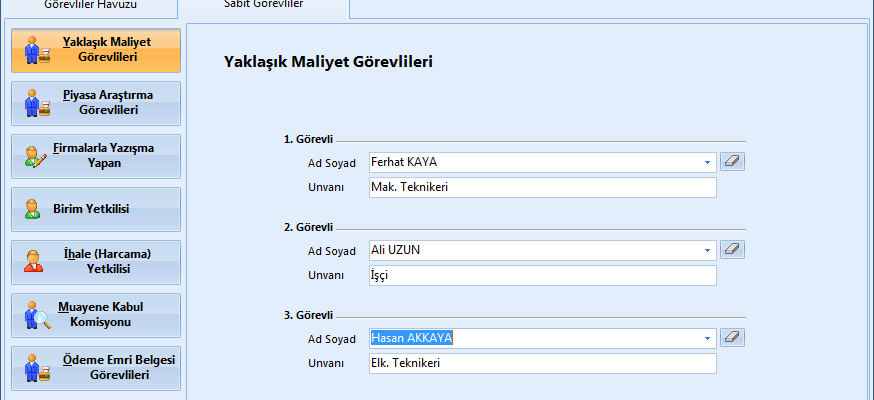
Task: Click the Birim Yetkilisi person icon
Action: click(x=35, y=209)
